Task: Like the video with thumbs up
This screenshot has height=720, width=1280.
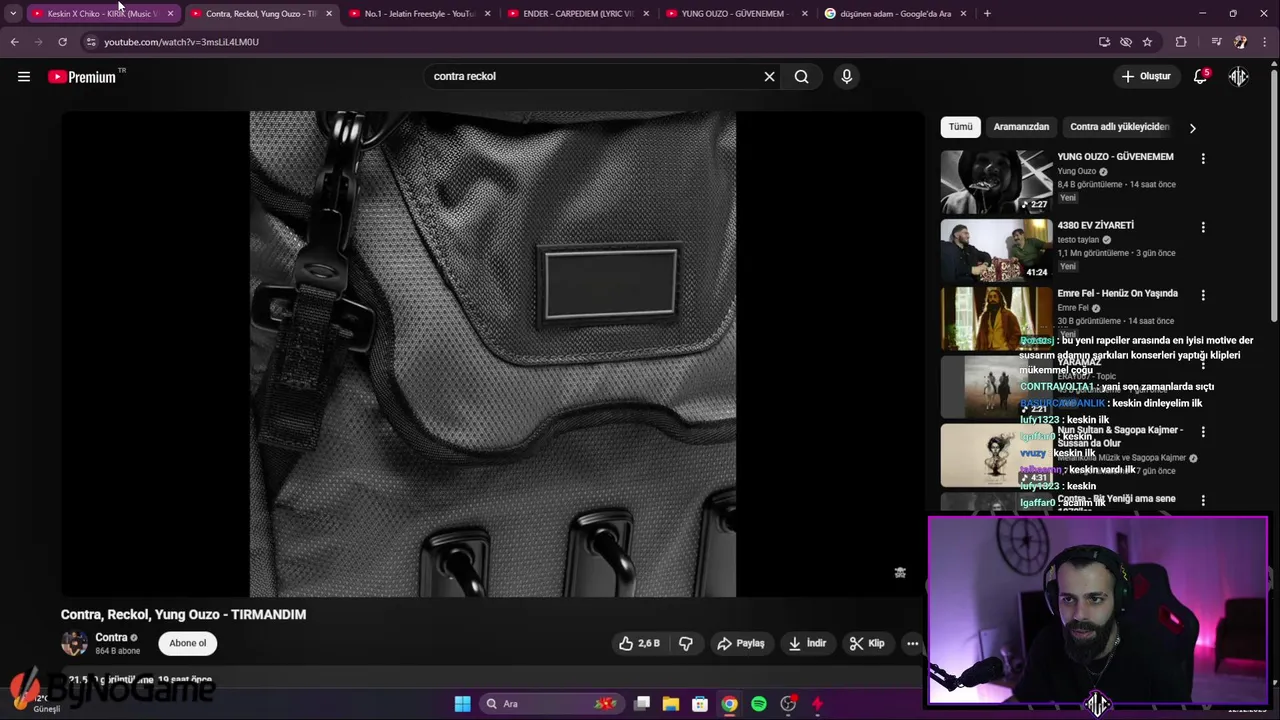Action: pos(639,643)
